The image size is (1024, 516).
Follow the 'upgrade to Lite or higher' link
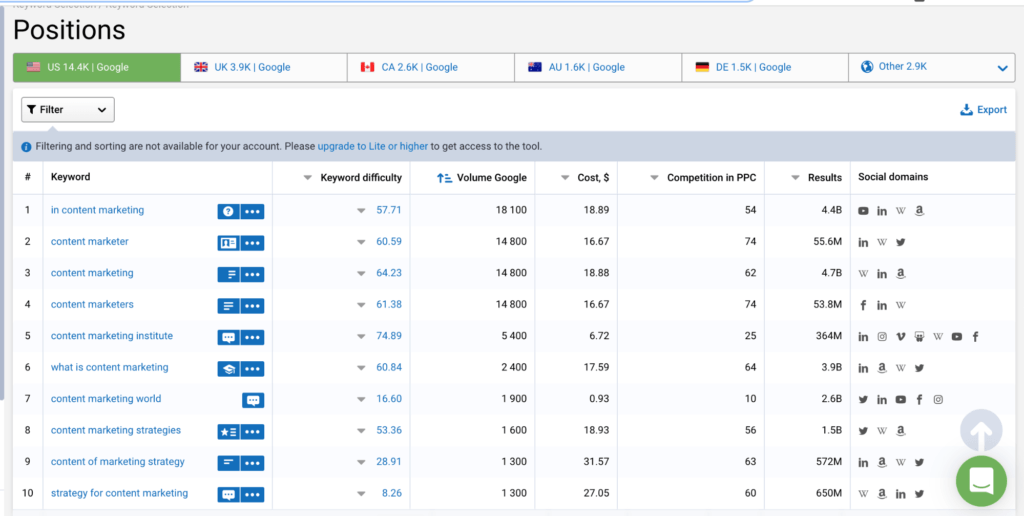(372, 146)
